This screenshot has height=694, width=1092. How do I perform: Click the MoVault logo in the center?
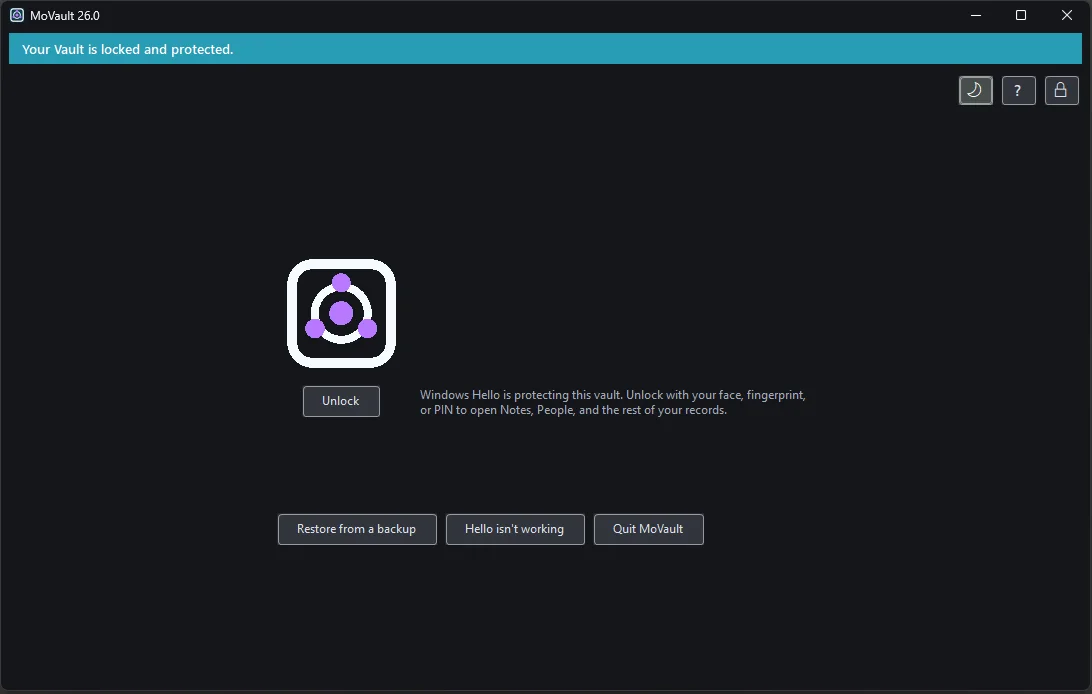pyautogui.click(x=341, y=313)
